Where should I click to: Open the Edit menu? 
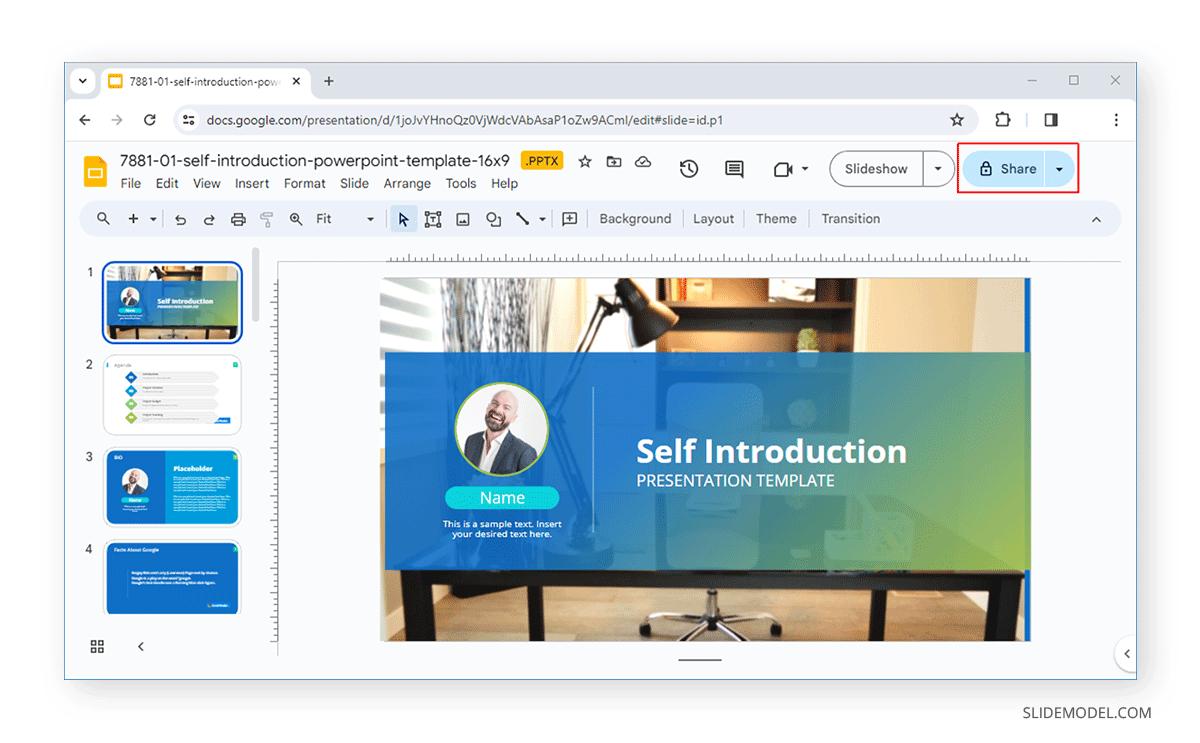pyautogui.click(x=167, y=184)
